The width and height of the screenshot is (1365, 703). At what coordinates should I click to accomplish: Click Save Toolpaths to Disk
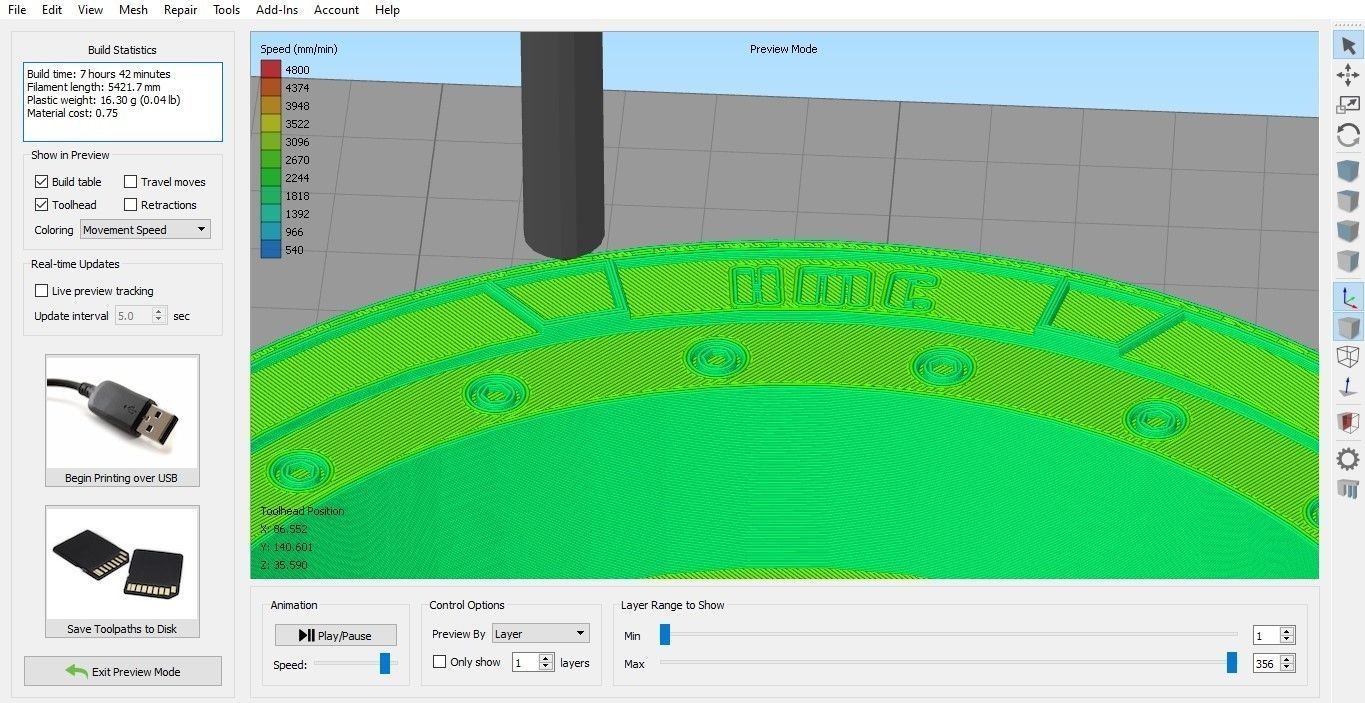tap(122, 571)
